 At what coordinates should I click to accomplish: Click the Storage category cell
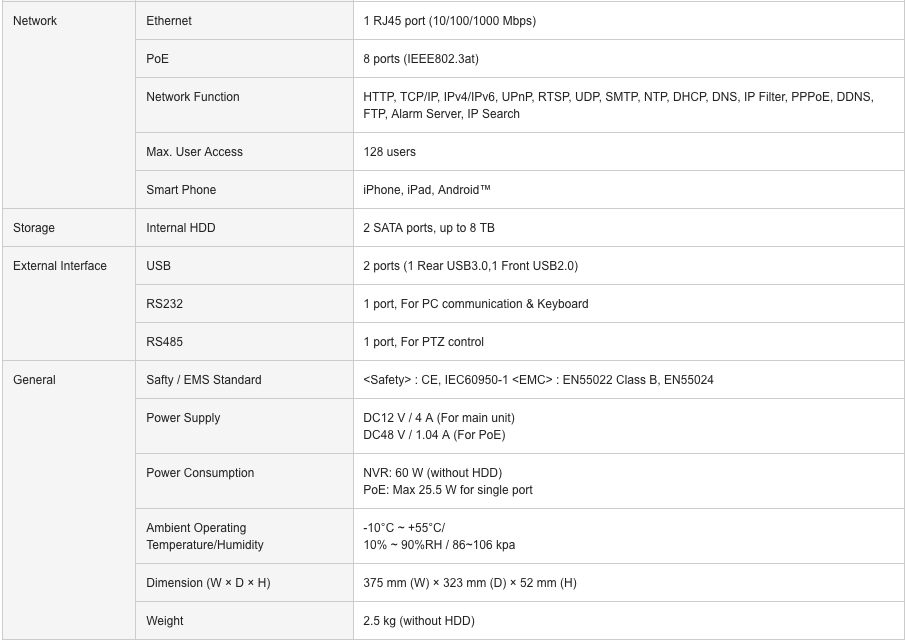69,228
